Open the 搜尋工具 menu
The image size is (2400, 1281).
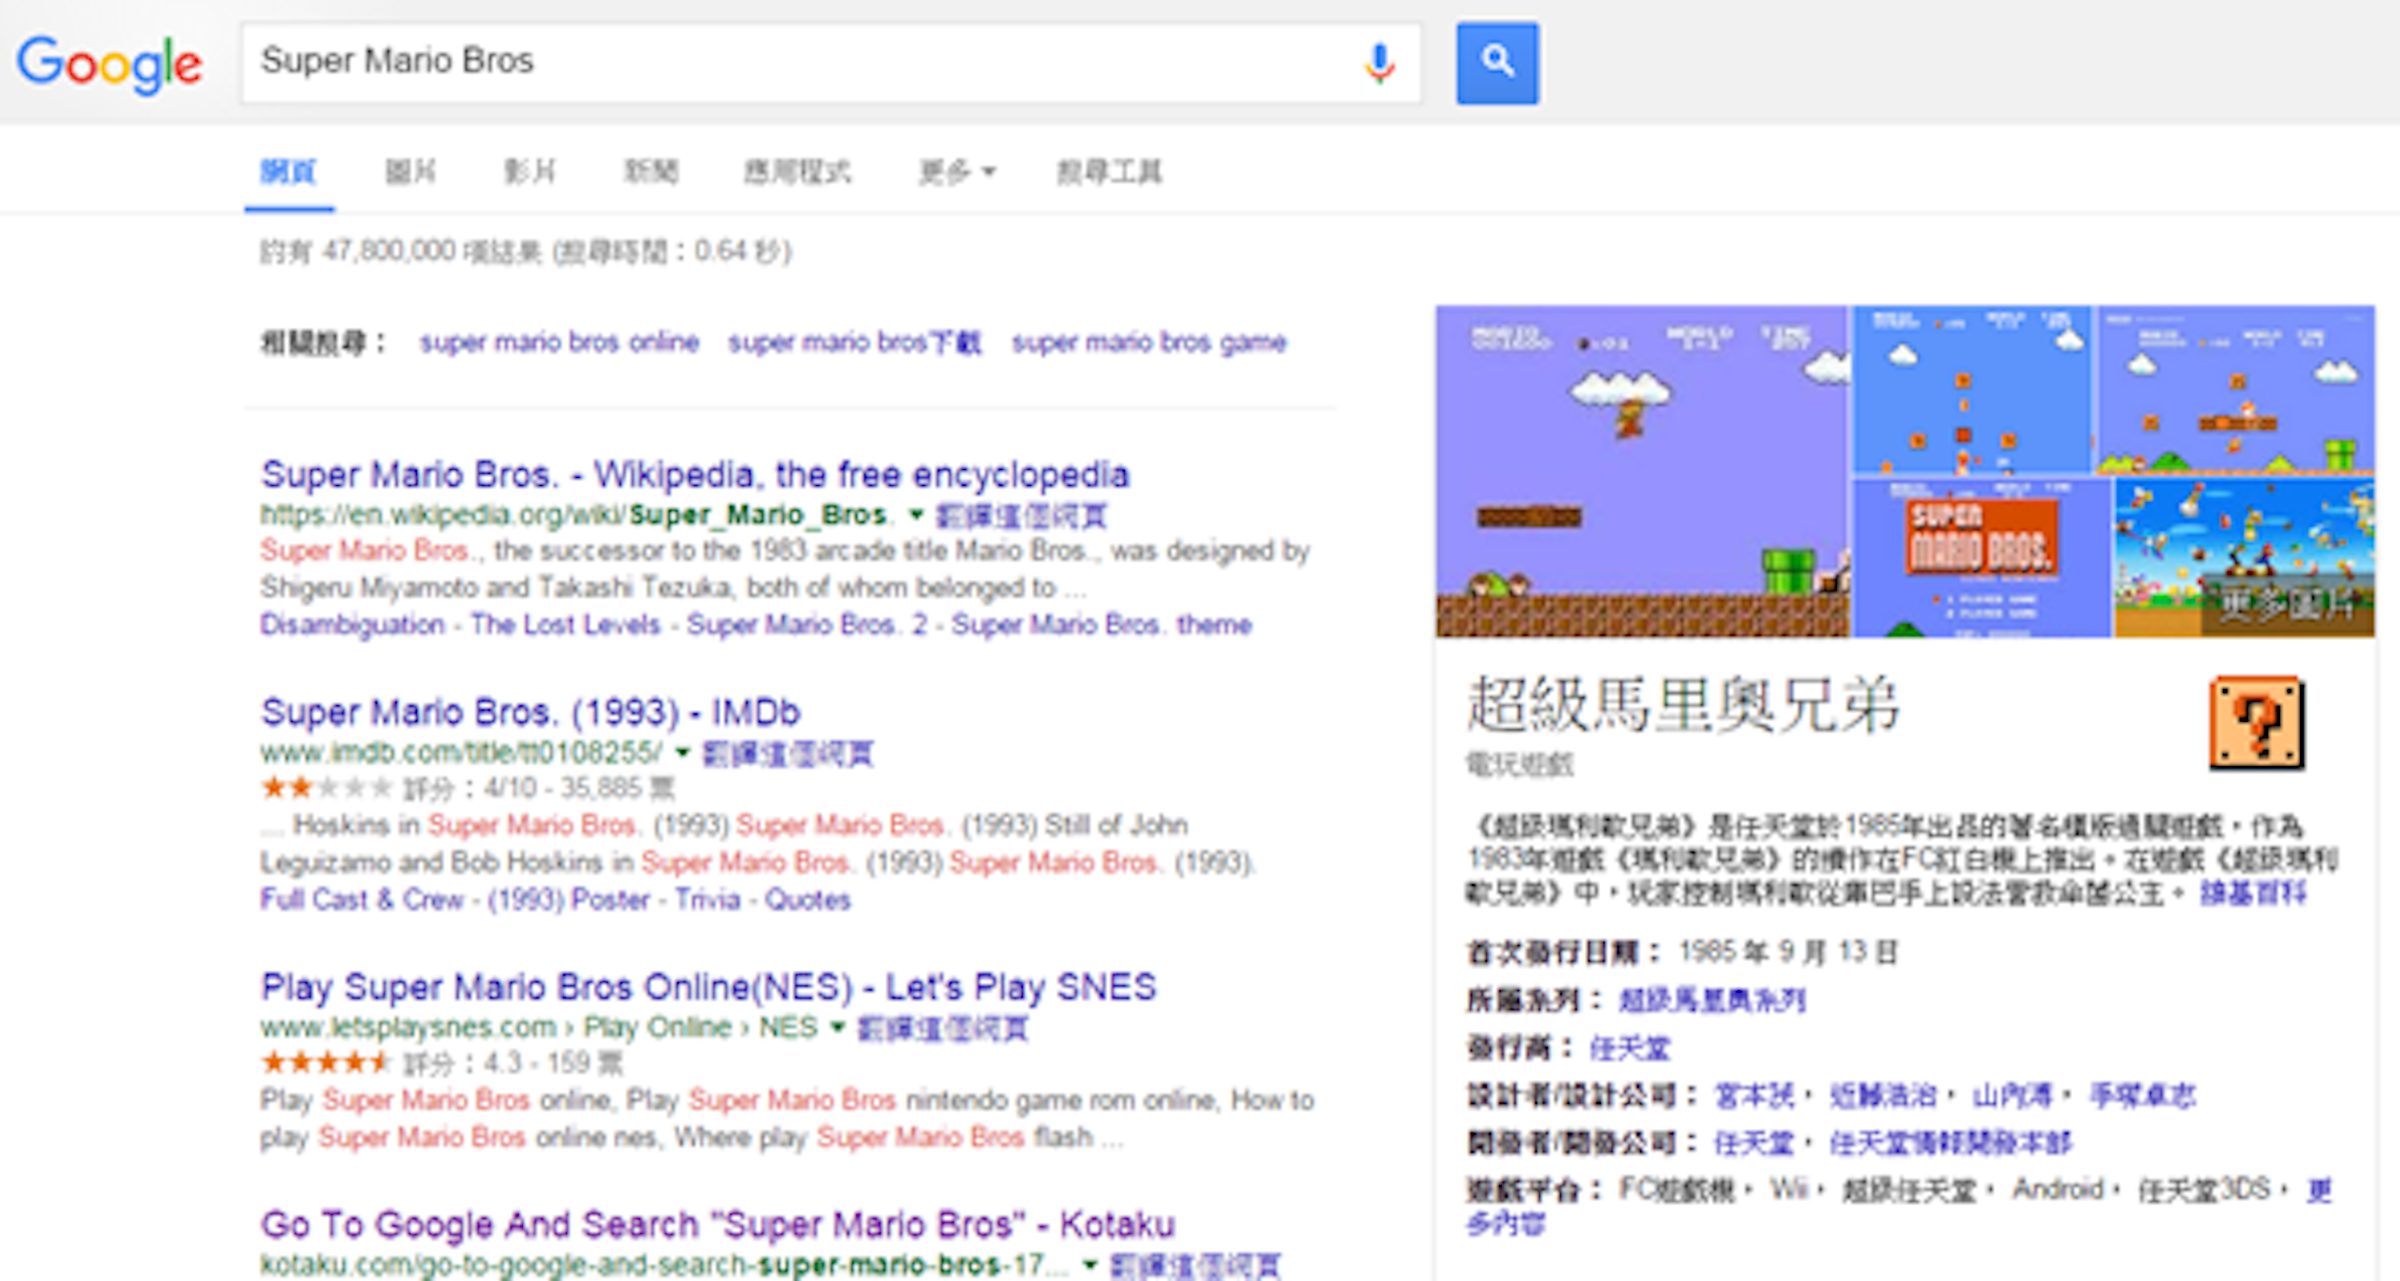coord(1109,172)
